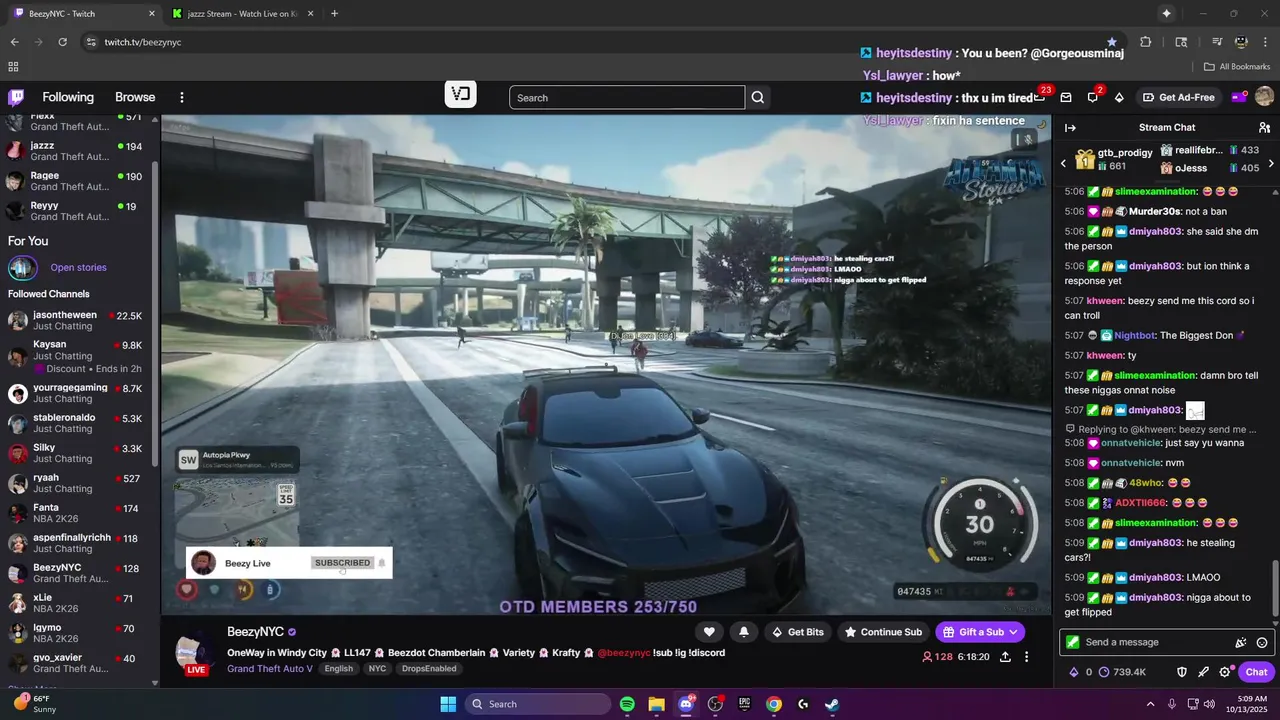
Task: Open the yourragegaming followed channel
Action: 76,393
